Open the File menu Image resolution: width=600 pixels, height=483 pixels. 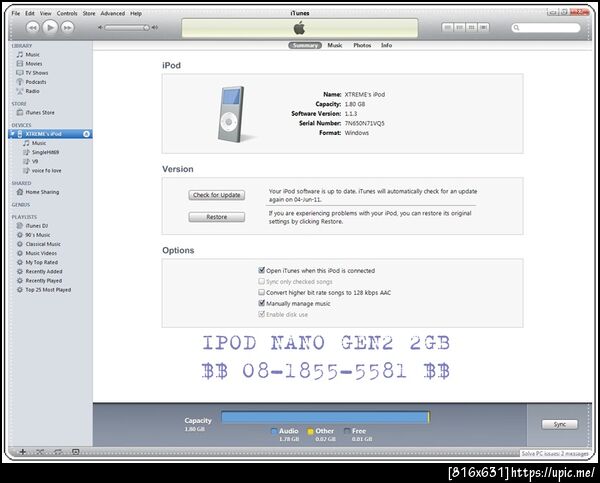16,13
